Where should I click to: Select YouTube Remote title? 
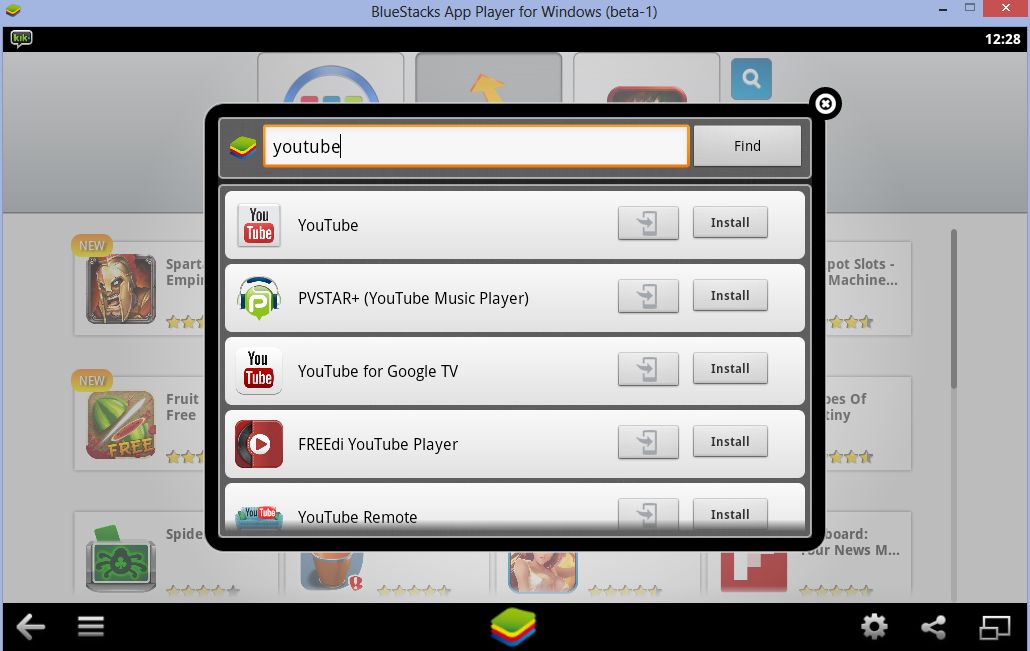357,517
